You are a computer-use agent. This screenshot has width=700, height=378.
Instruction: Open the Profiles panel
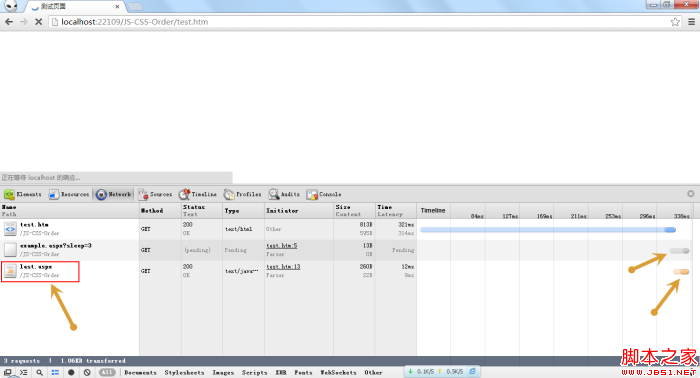(x=242, y=195)
